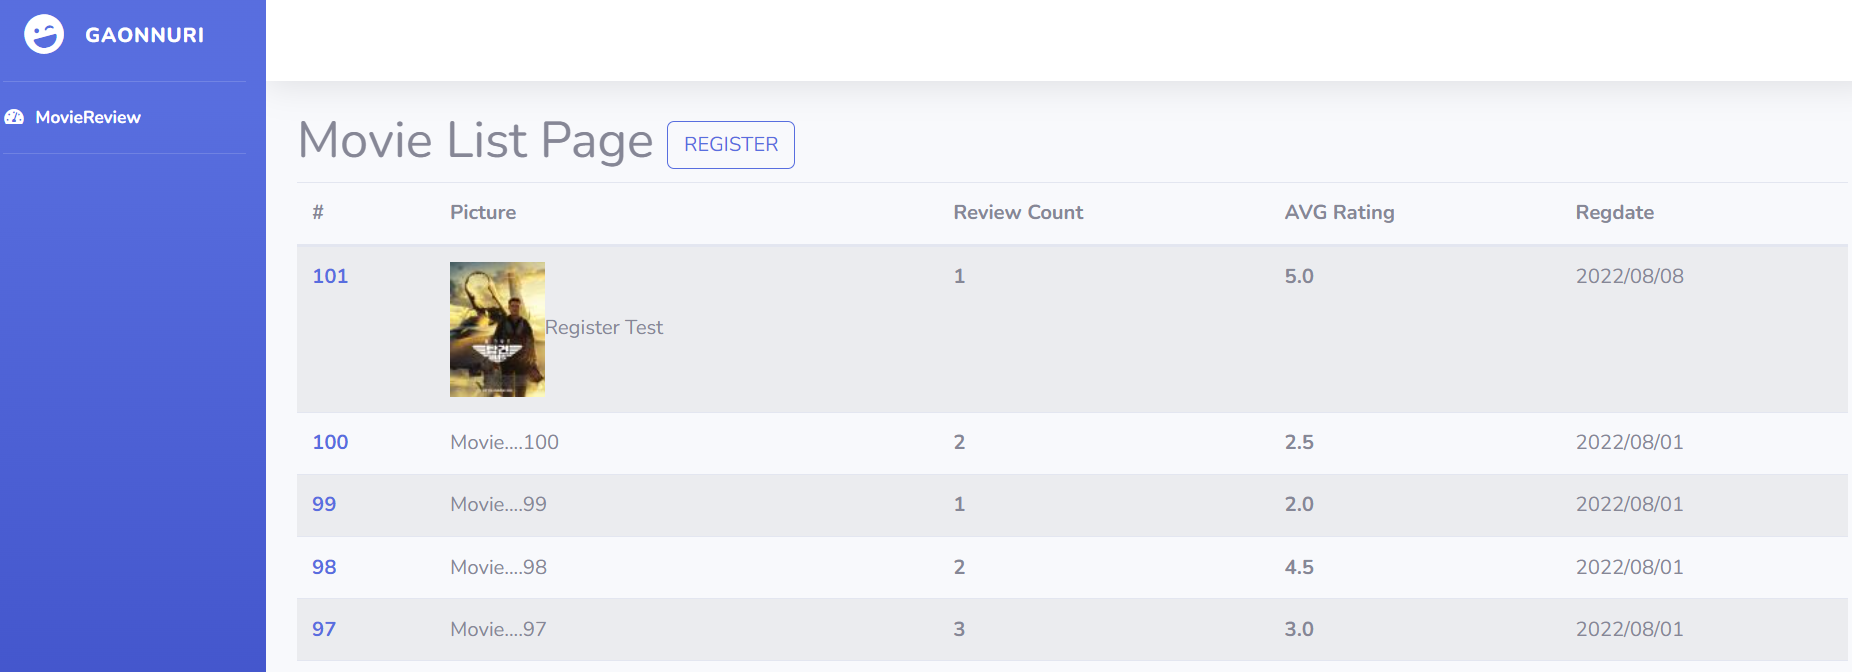Click the Register Test movie poster thumbnail

(x=497, y=329)
